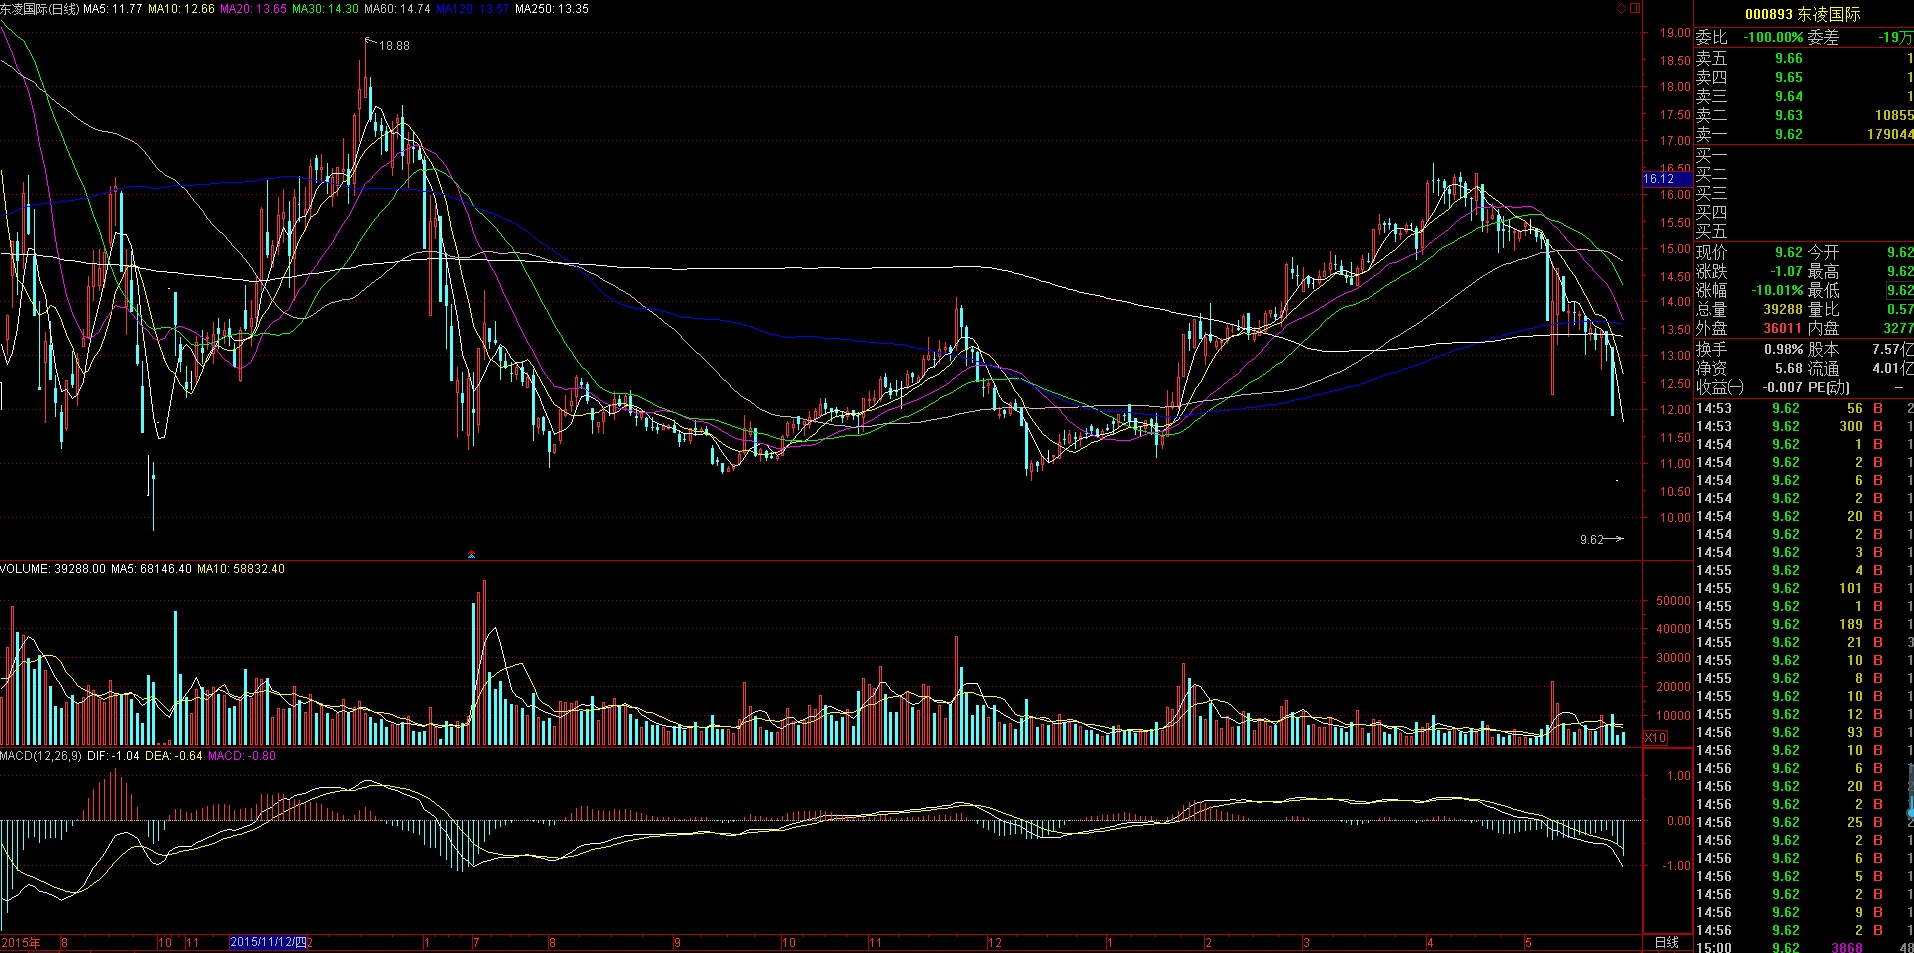Click the red-blue arrow marker below the chart
The image size is (1914, 953).
pos(472,554)
